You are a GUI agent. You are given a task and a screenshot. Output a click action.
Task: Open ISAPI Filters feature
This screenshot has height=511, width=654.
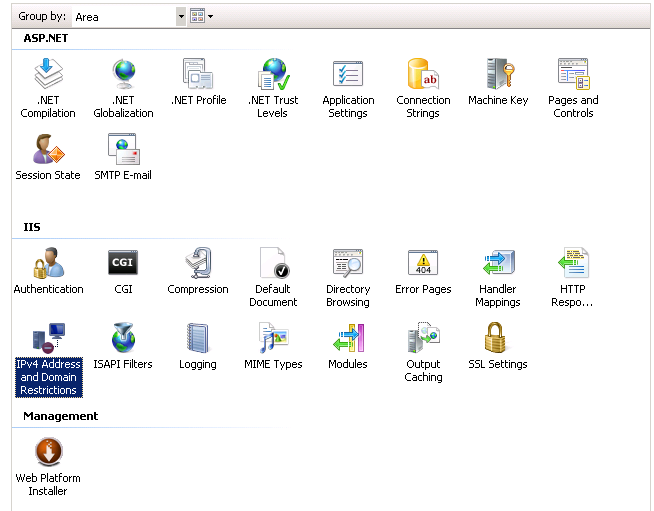(x=123, y=346)
